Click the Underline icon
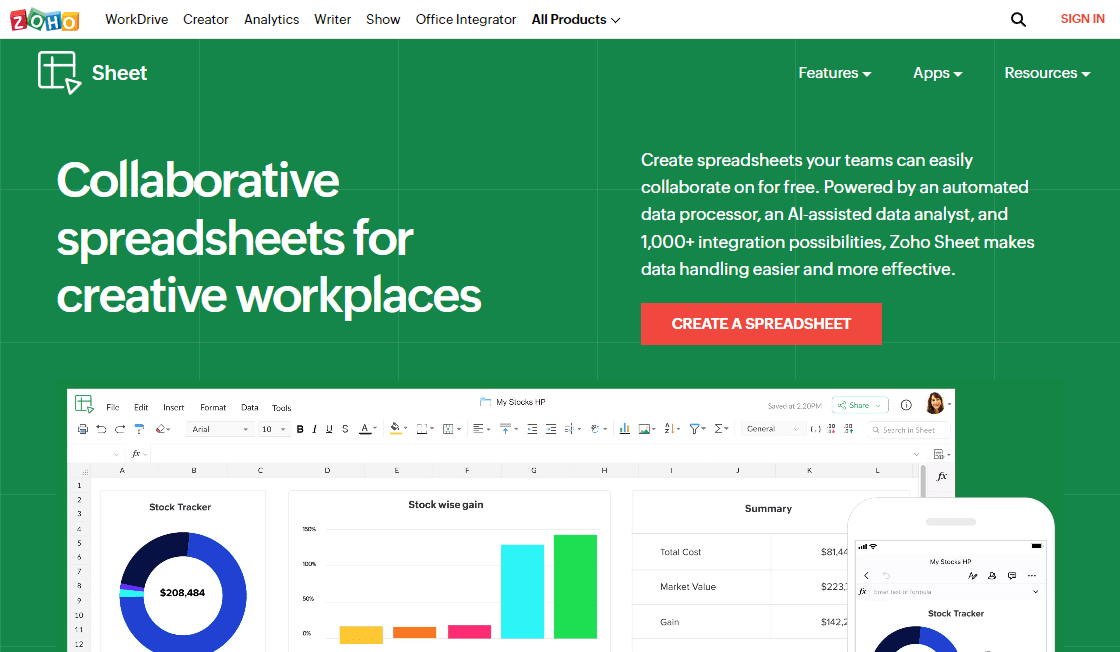 coord(328,428)
